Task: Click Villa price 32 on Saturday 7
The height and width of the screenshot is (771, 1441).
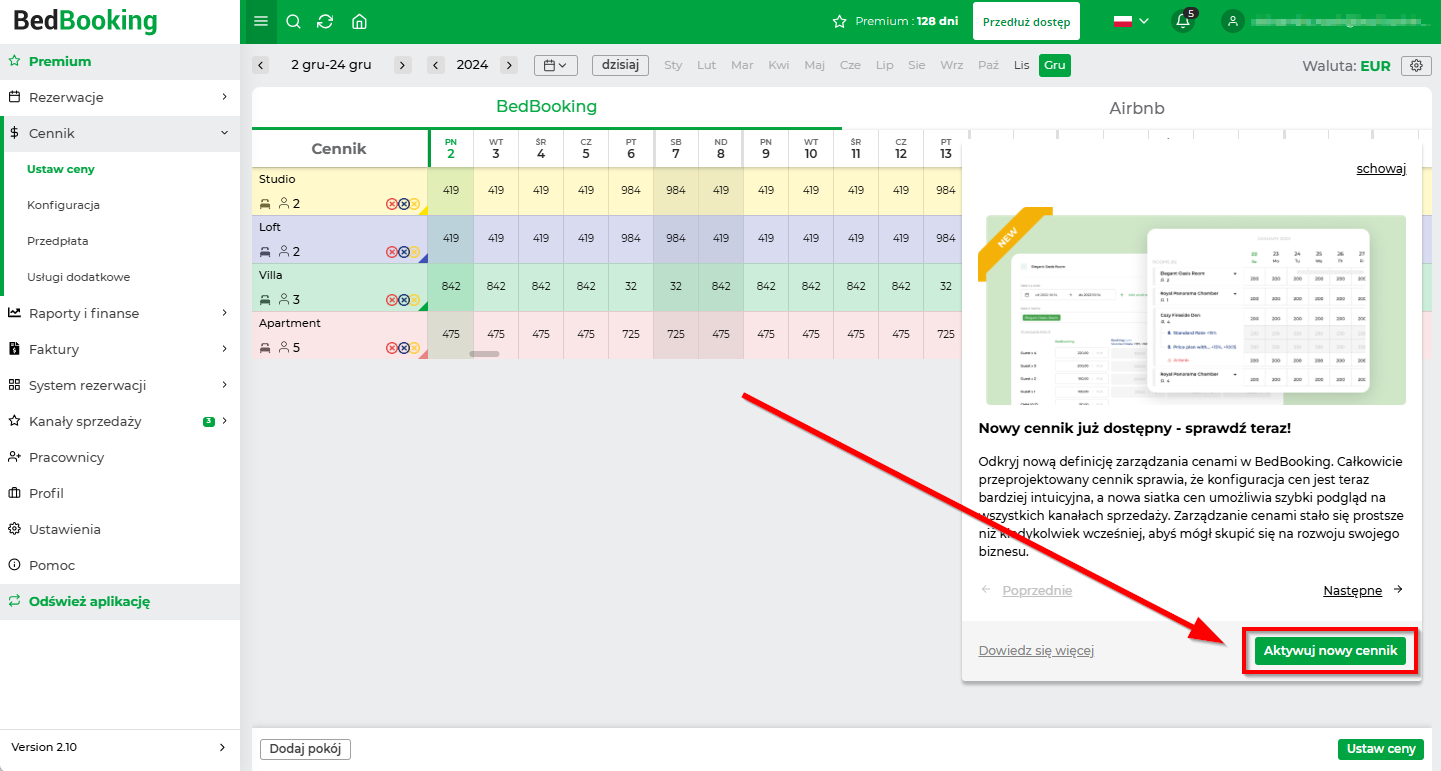Action: coord(676,286)
